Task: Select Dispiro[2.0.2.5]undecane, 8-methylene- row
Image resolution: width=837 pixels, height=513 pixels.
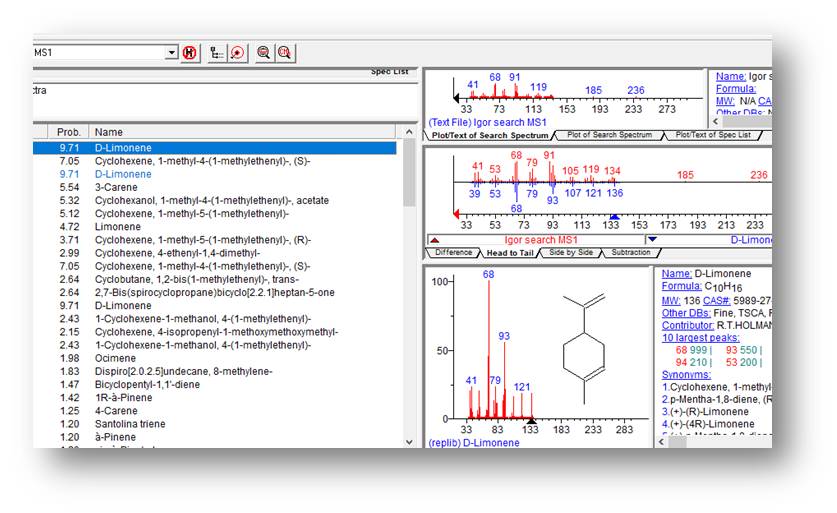Action: coord(215,372)
